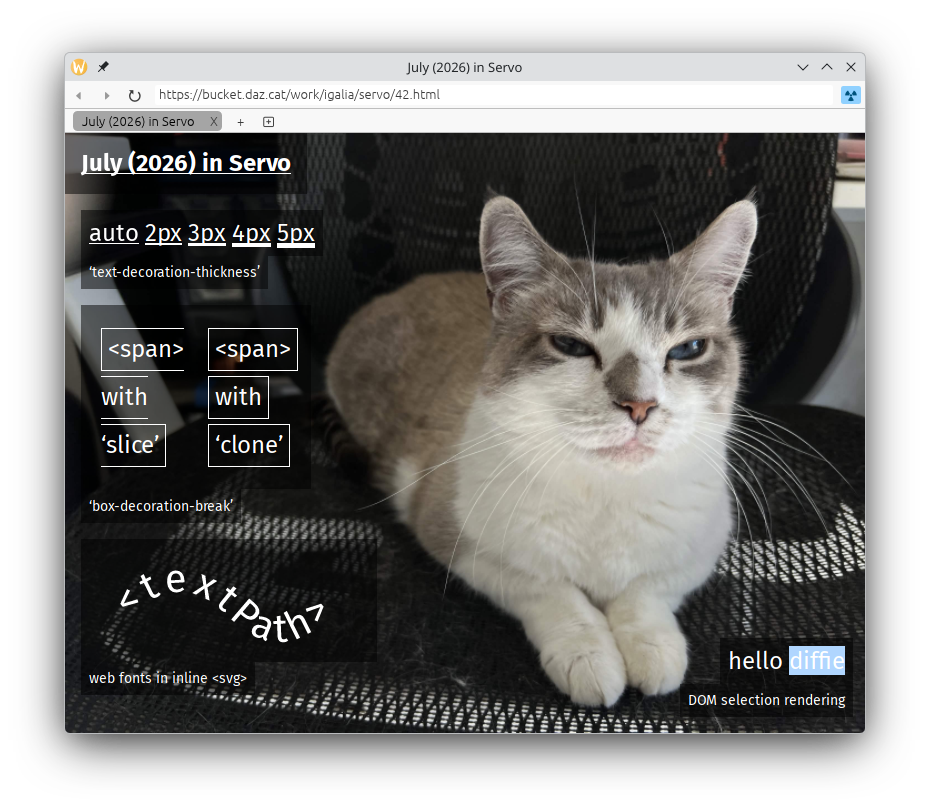The height and width of the screenshot is (810, 930).
Task: Click the 'text-decoration-thickness' caption
Action: point(174,272)
